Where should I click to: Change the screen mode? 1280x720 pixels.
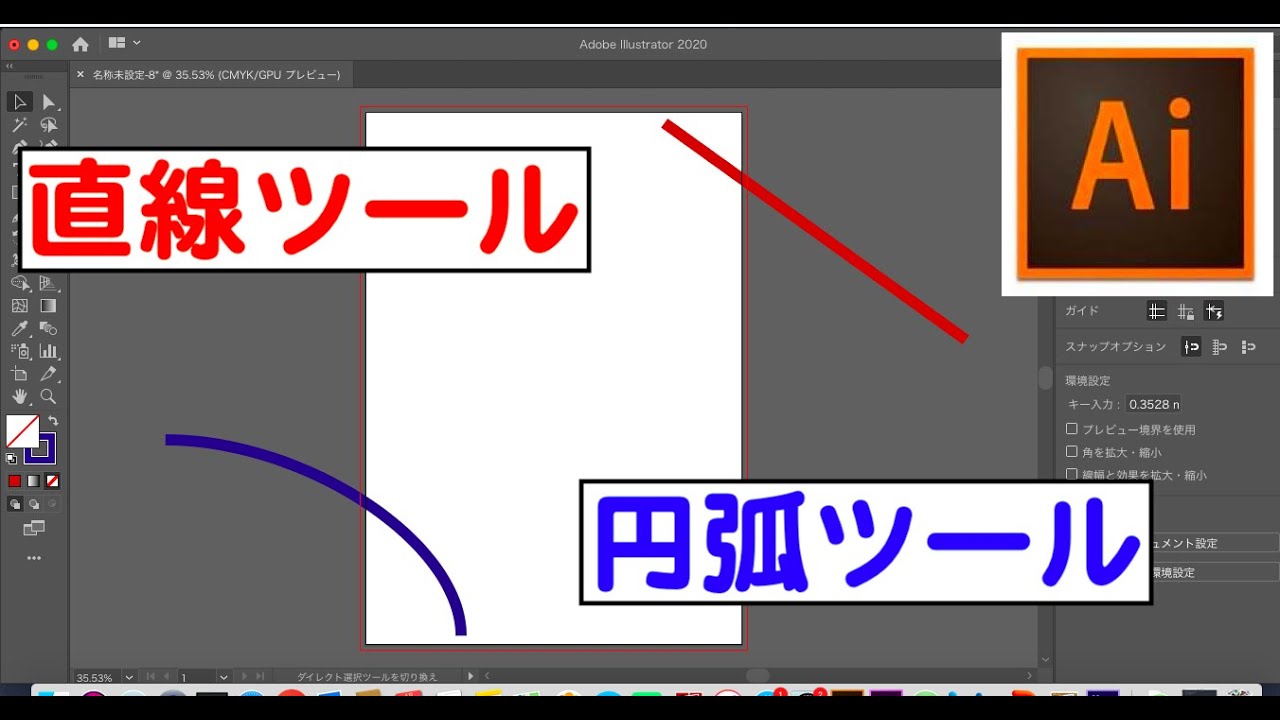[x=34, y=528]
